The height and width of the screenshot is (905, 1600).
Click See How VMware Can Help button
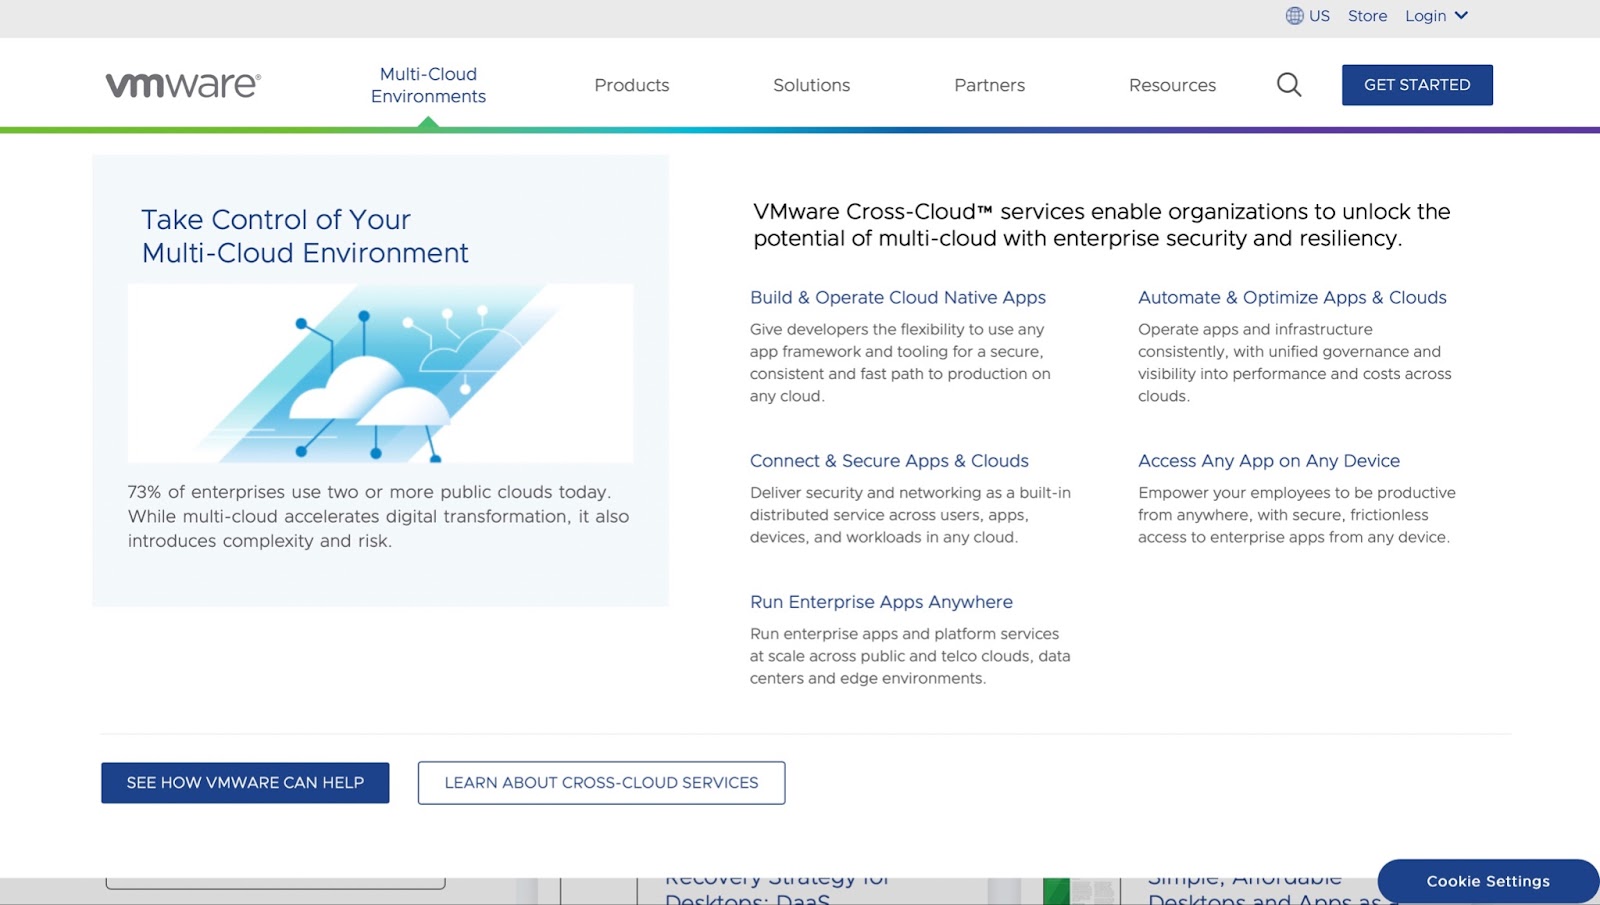[245, 783]
